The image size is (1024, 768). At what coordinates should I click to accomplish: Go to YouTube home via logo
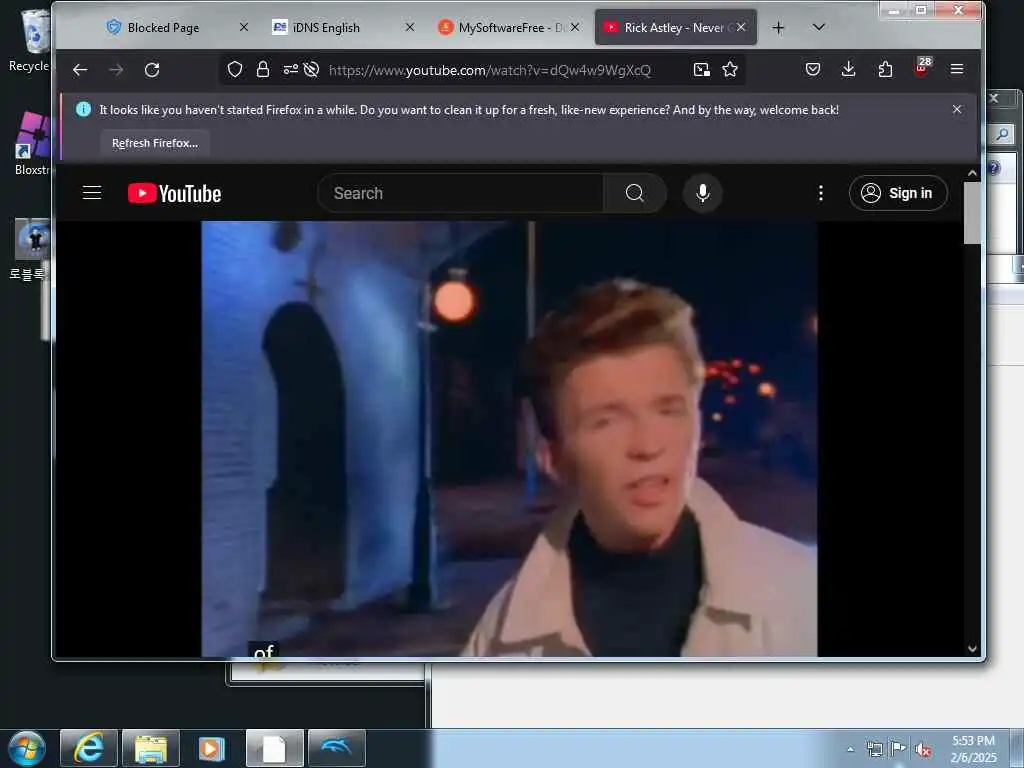click(174, 193)
